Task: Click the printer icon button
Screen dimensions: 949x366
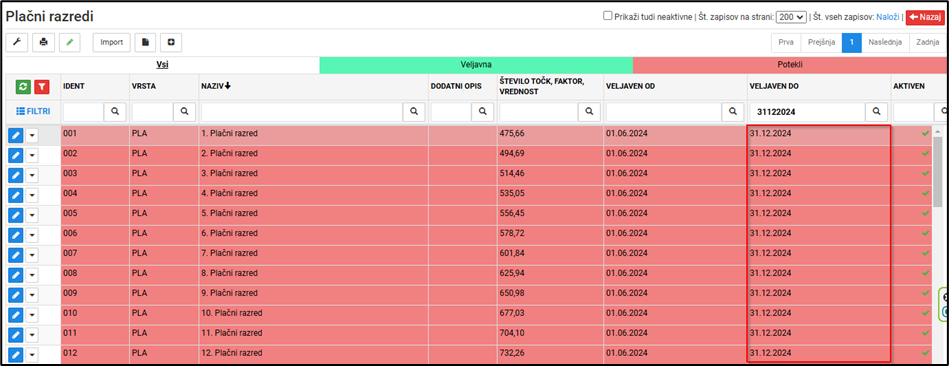Action: pyautogui.click(x=43, y=42)
